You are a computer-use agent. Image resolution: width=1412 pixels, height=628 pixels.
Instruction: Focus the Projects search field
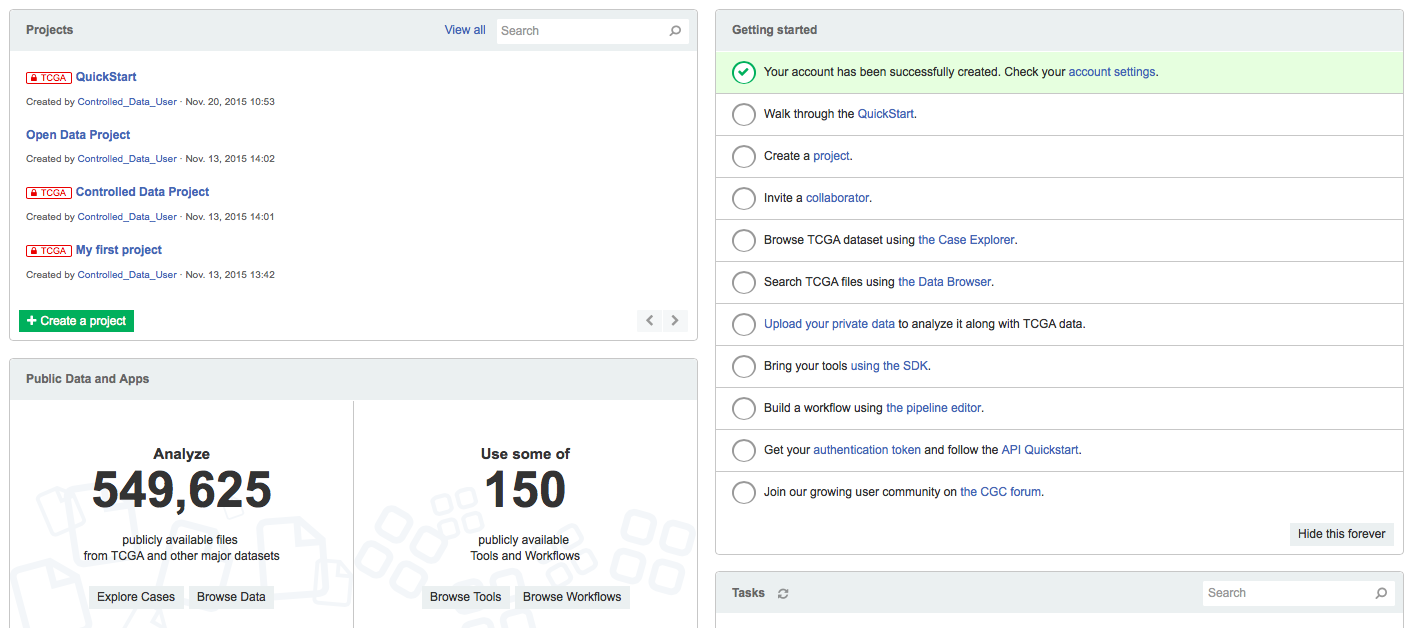582,31
